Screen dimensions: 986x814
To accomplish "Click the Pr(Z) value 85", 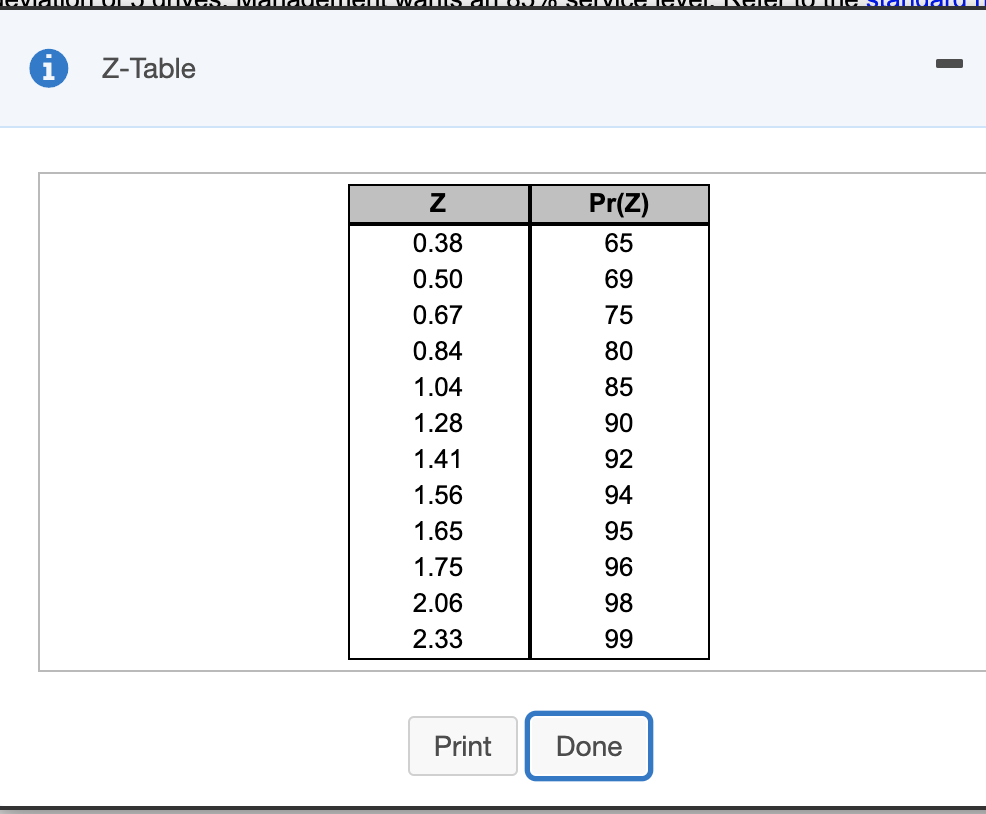I will click(619, 387).
